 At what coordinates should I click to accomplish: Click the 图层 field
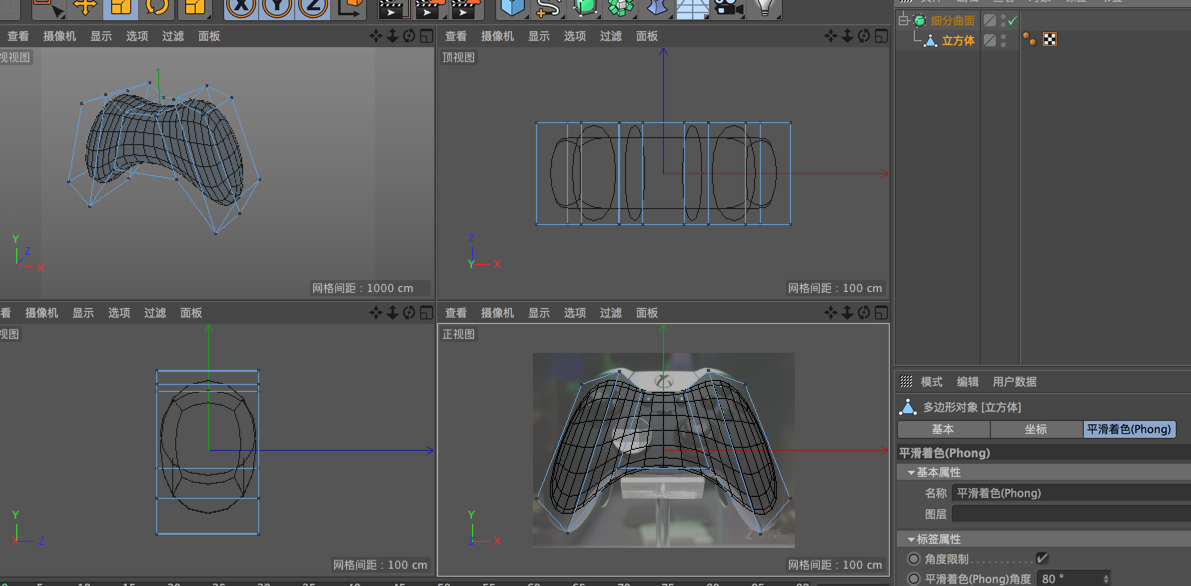[x=1071, y=514]
